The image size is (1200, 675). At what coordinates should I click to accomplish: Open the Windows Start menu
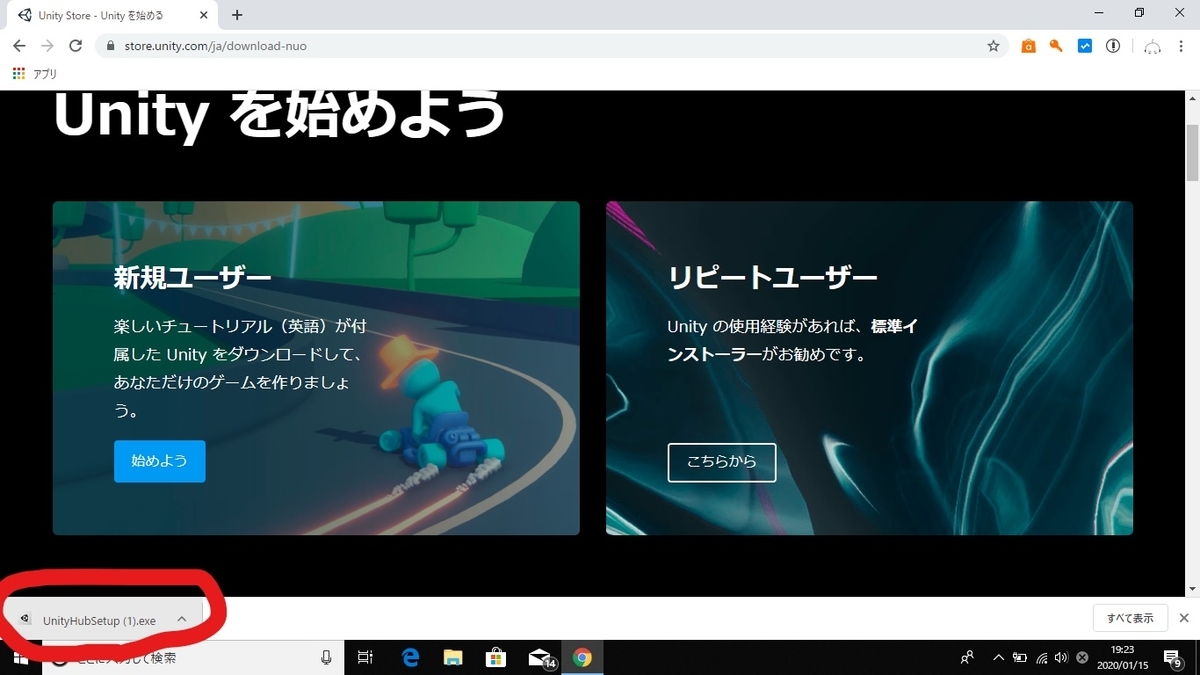tap(20, 658)
